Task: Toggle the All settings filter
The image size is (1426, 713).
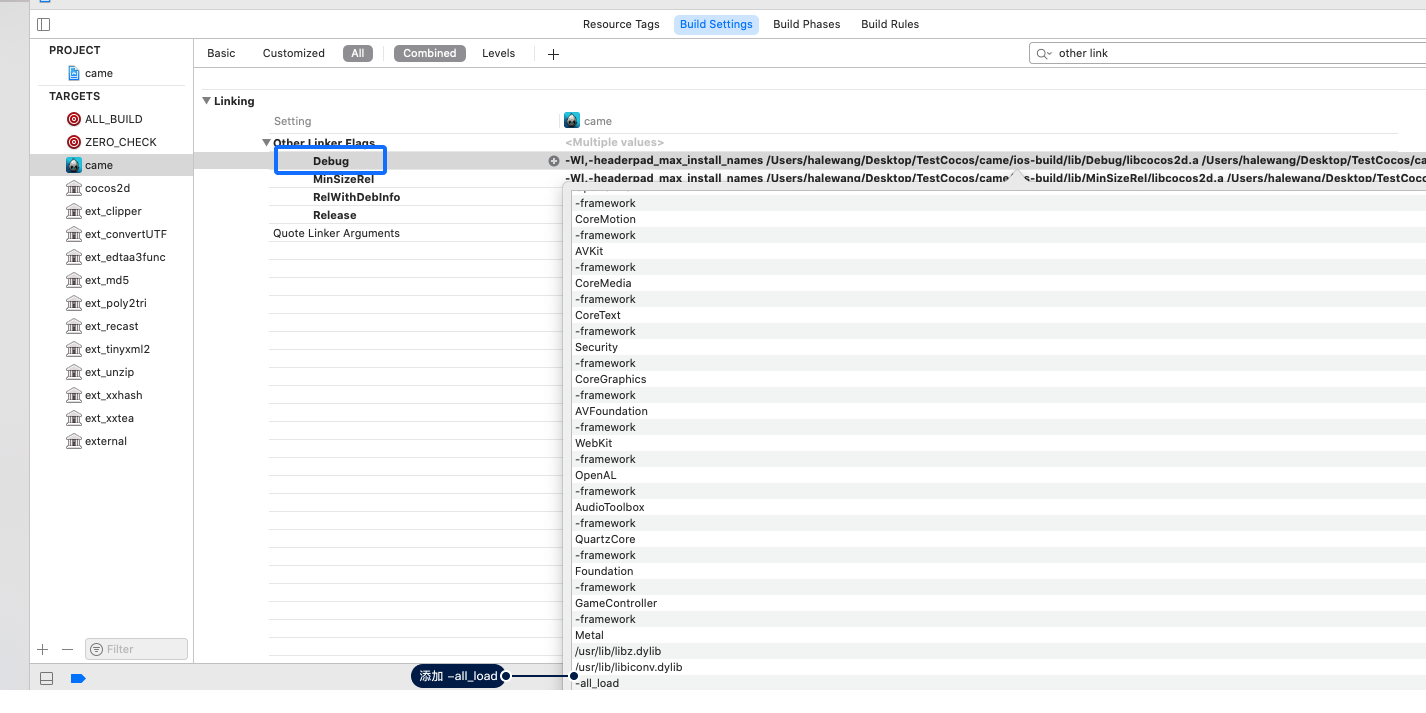Action: coord(357,53)
